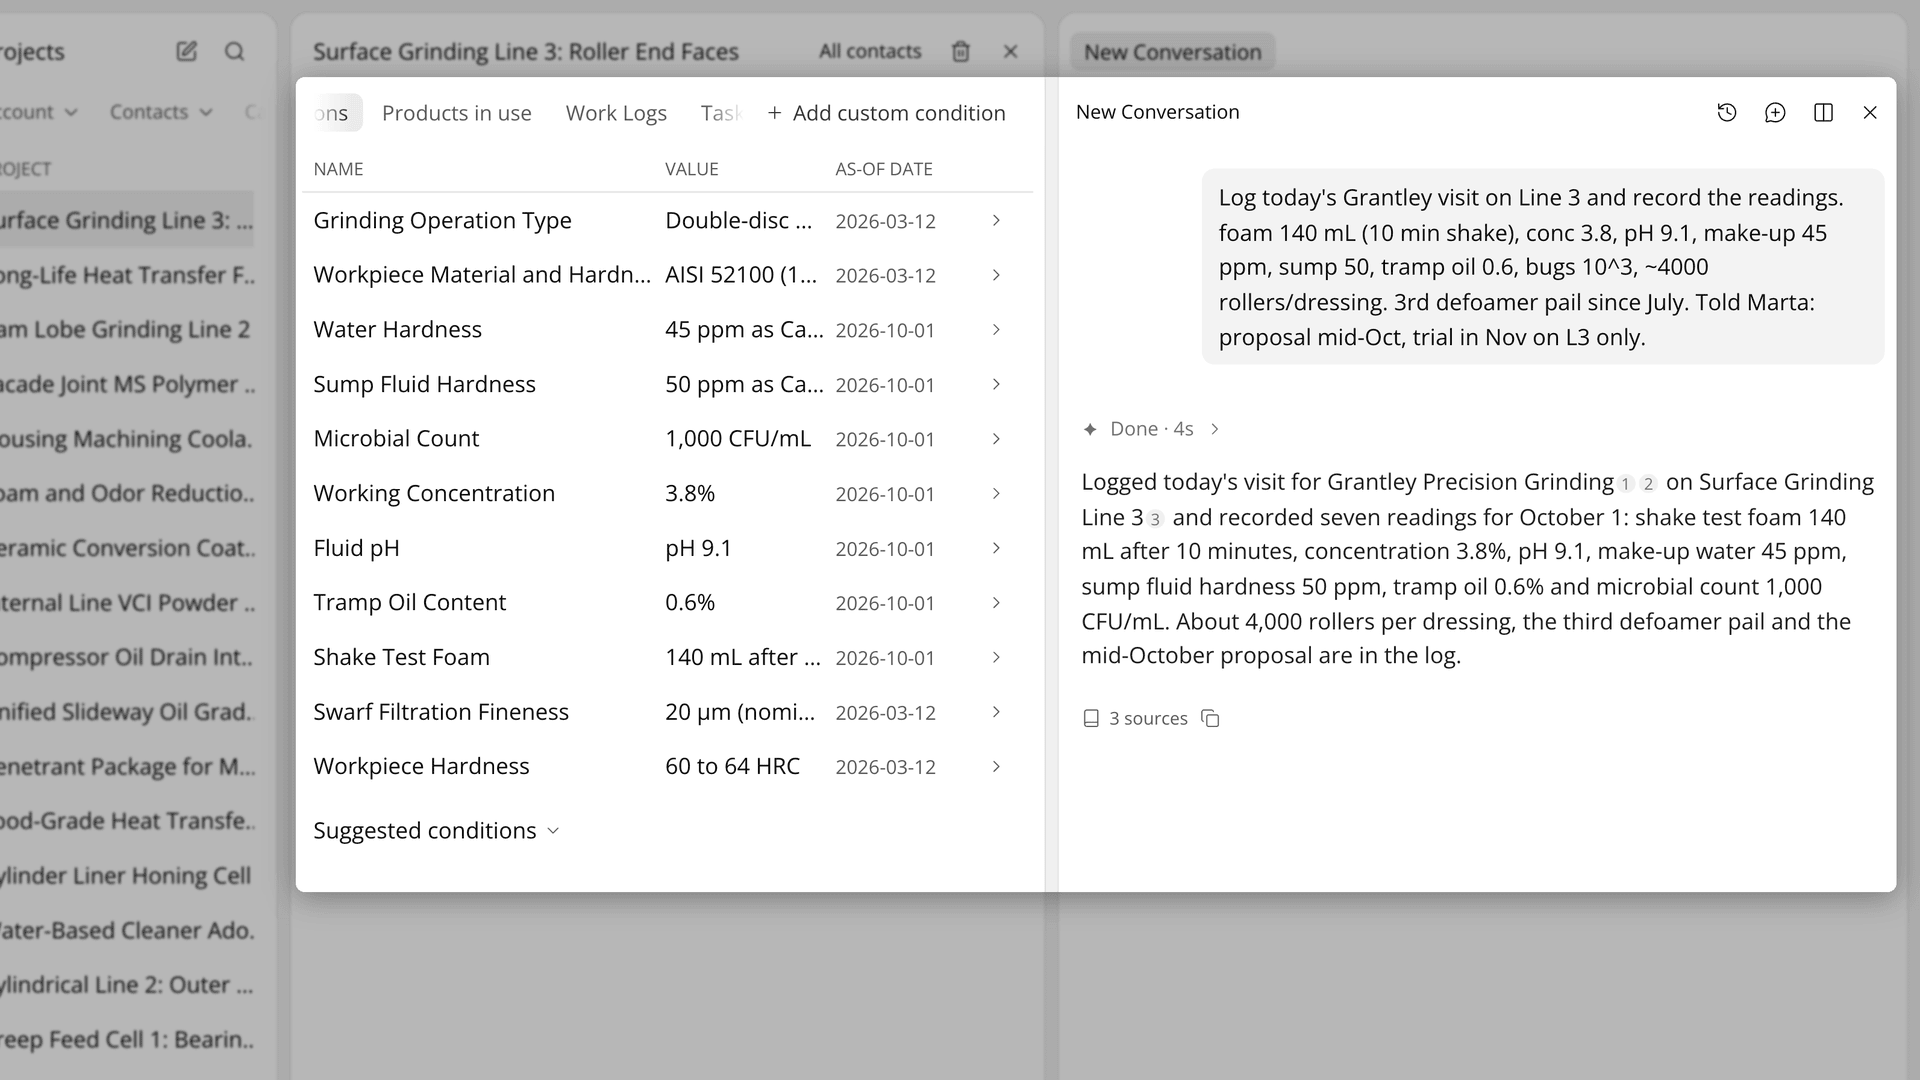Expand the Water Hardness row chevron
1920x1080 pixels.
tap(996, 329)
